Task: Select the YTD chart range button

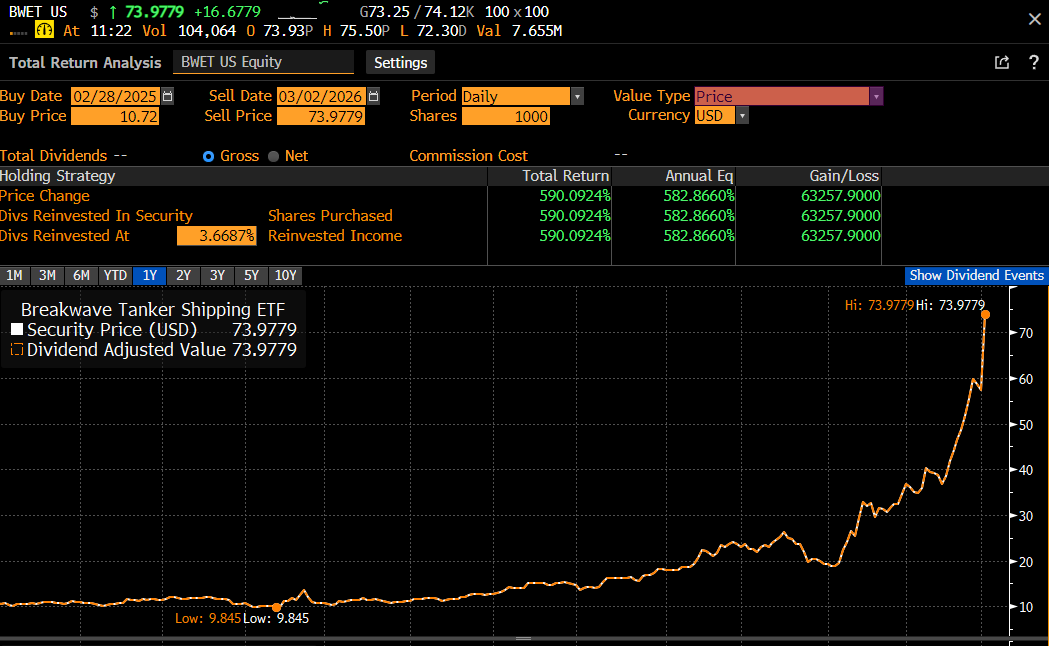Action: [x=115, y=276]
